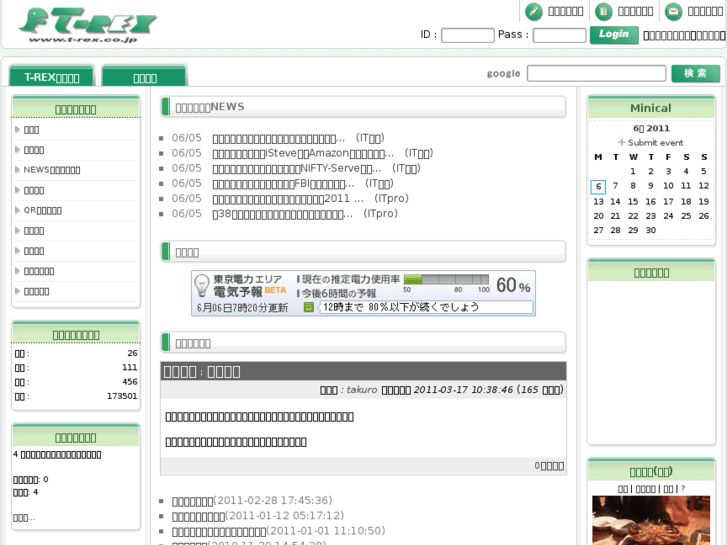This screenshot has height=545, width=727.
Task: Click the green pencil icon in header
Action: click(534, 12)
